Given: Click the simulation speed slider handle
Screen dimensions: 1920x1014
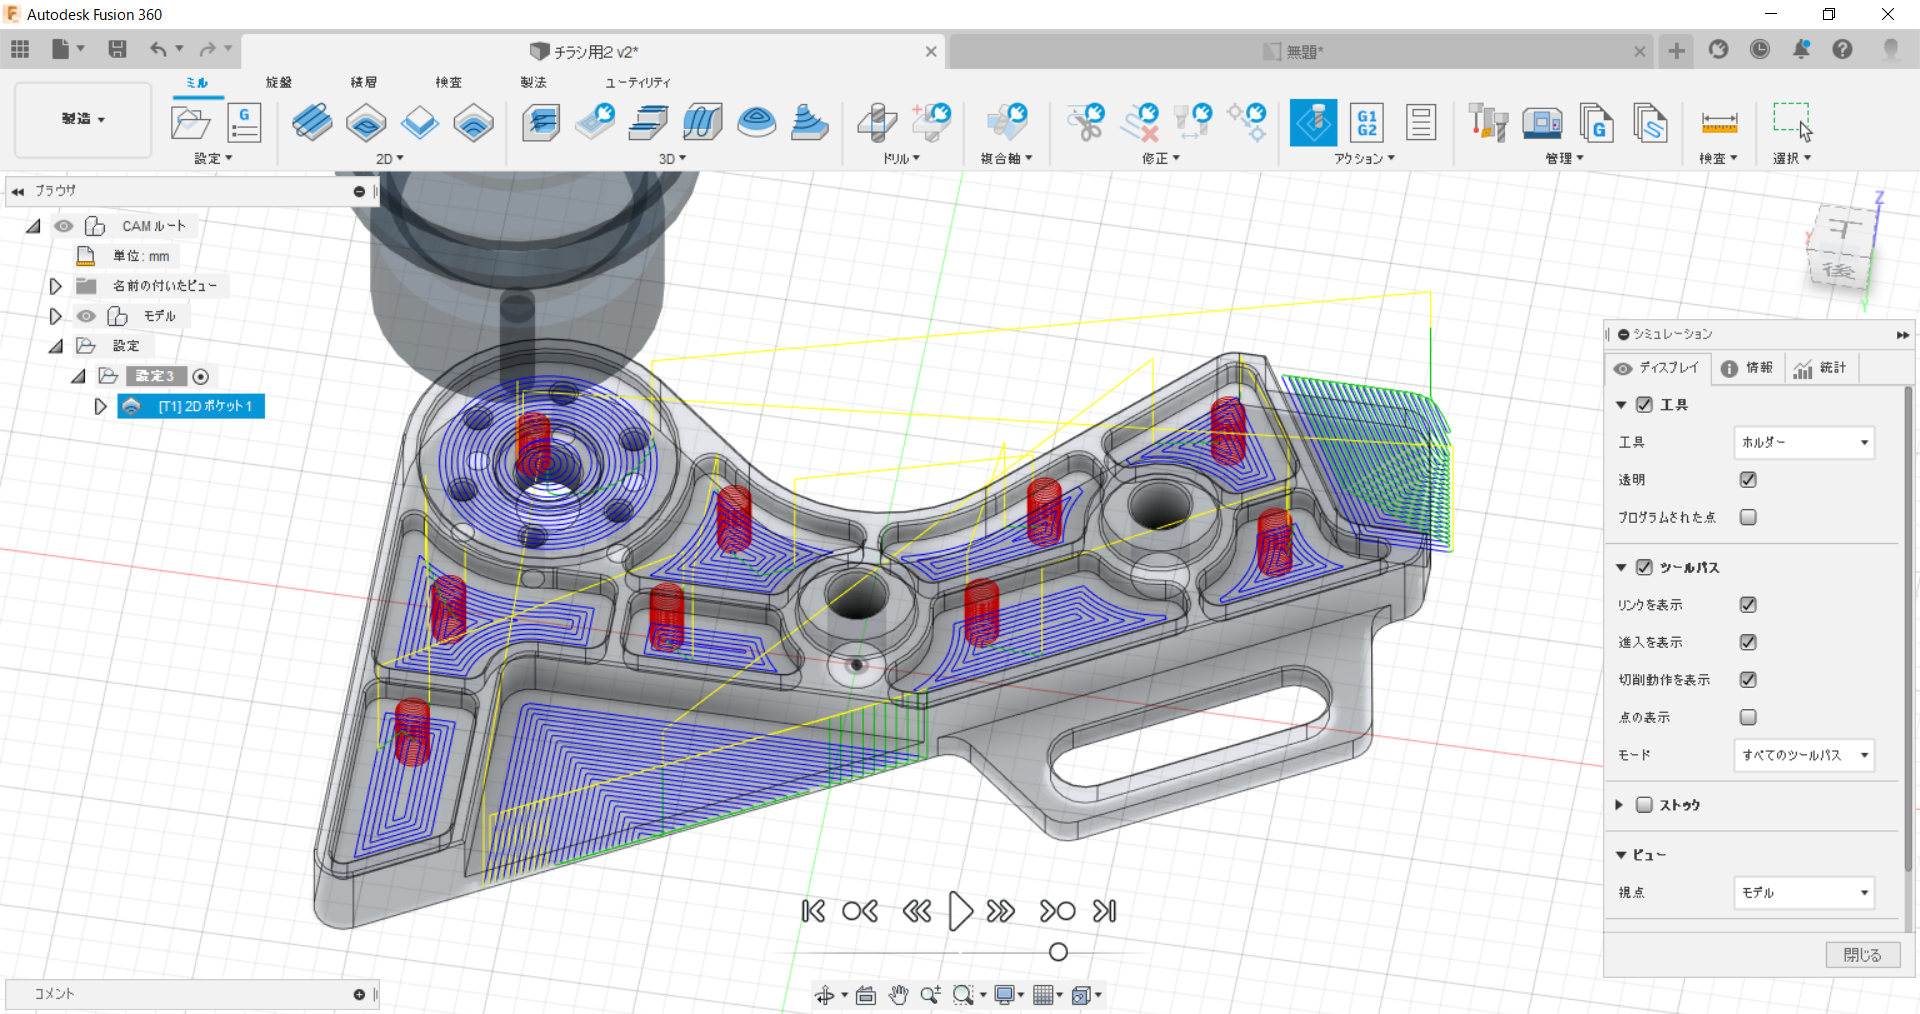Looking at the screenshot, I should point(1058,952).
